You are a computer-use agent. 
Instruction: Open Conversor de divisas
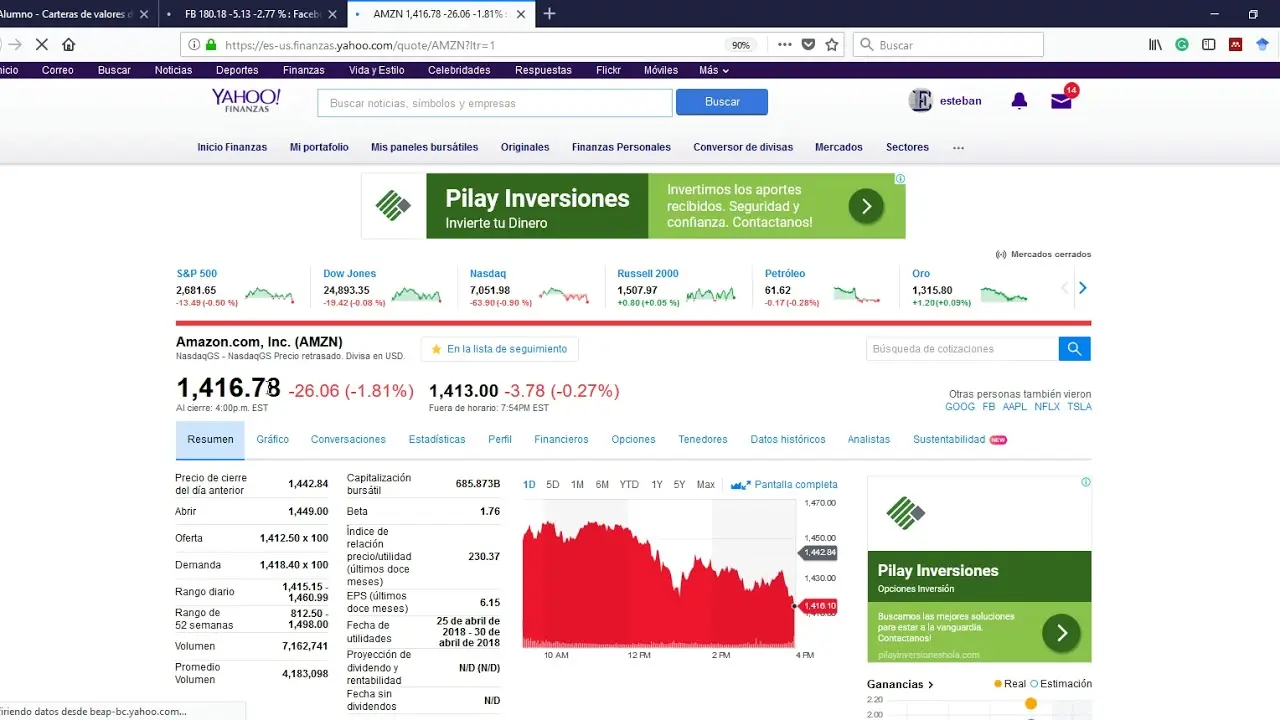tap(743, 147)
